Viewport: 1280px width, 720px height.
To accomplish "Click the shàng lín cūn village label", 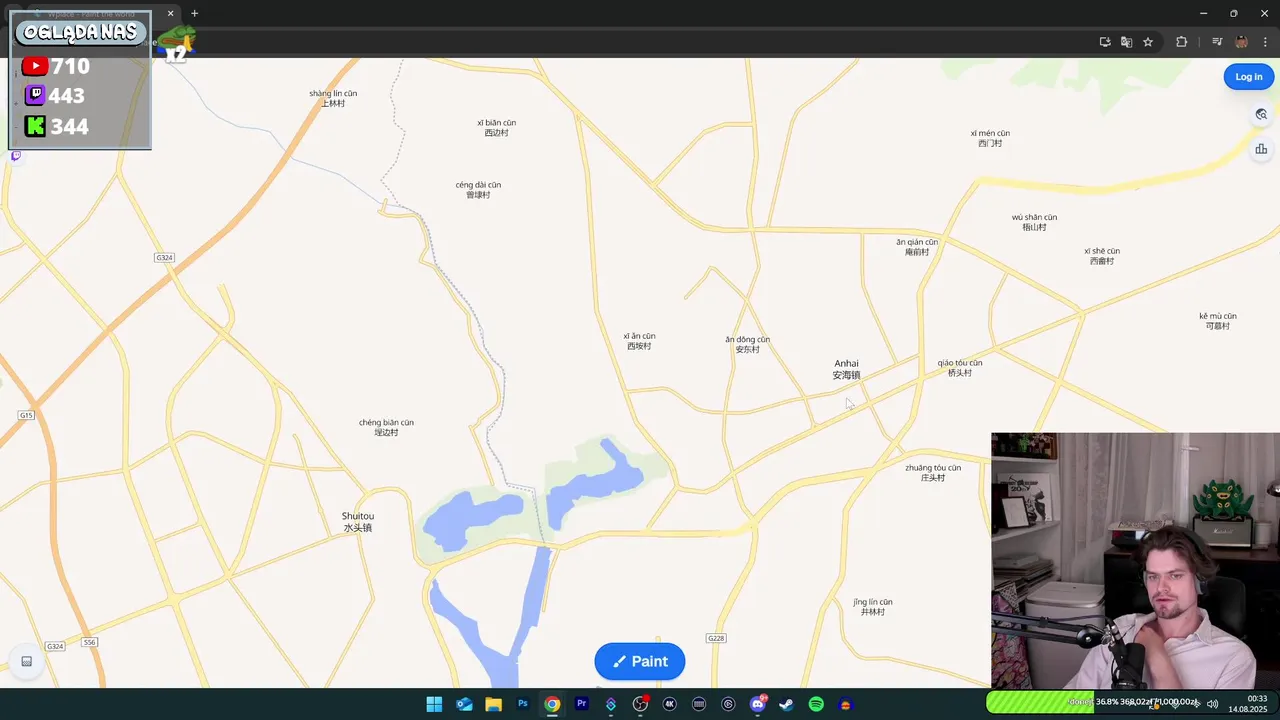I will click(333, 98).
